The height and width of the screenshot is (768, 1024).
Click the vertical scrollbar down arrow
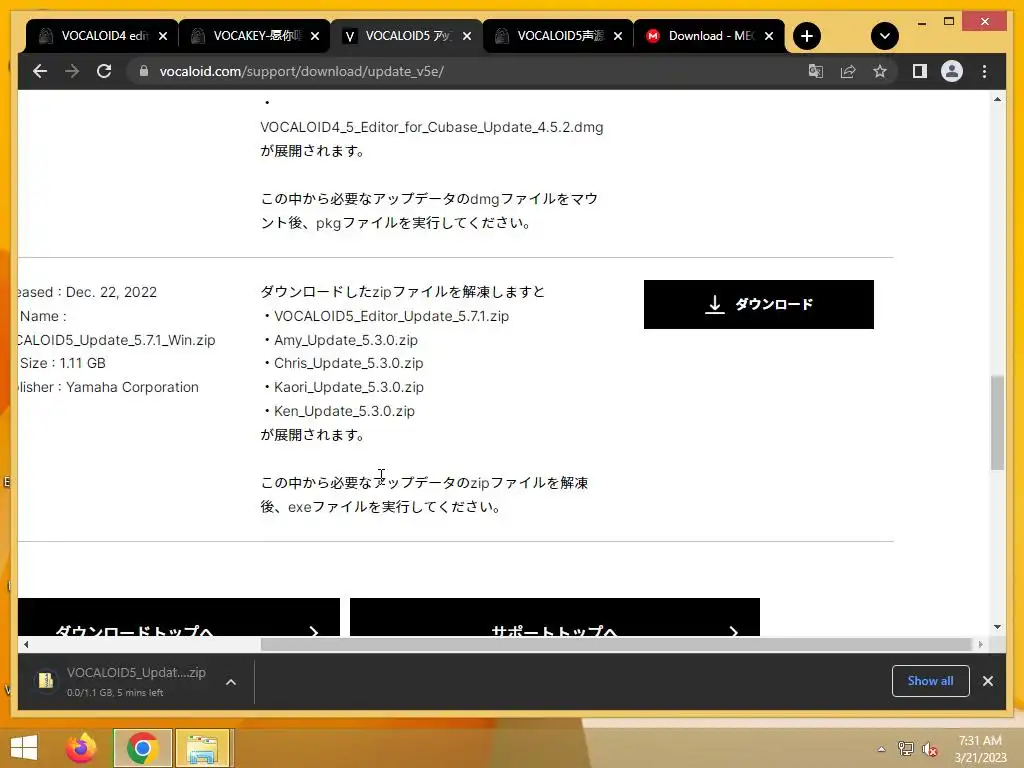(997, 627)
